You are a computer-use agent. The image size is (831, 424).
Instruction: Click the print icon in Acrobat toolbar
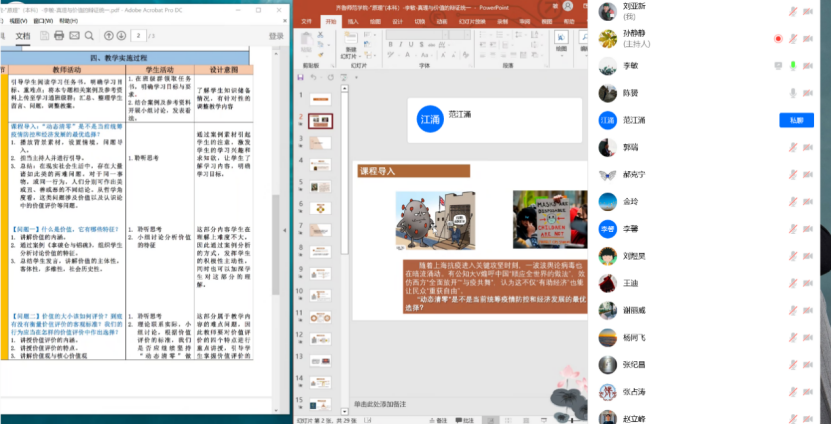60,36
